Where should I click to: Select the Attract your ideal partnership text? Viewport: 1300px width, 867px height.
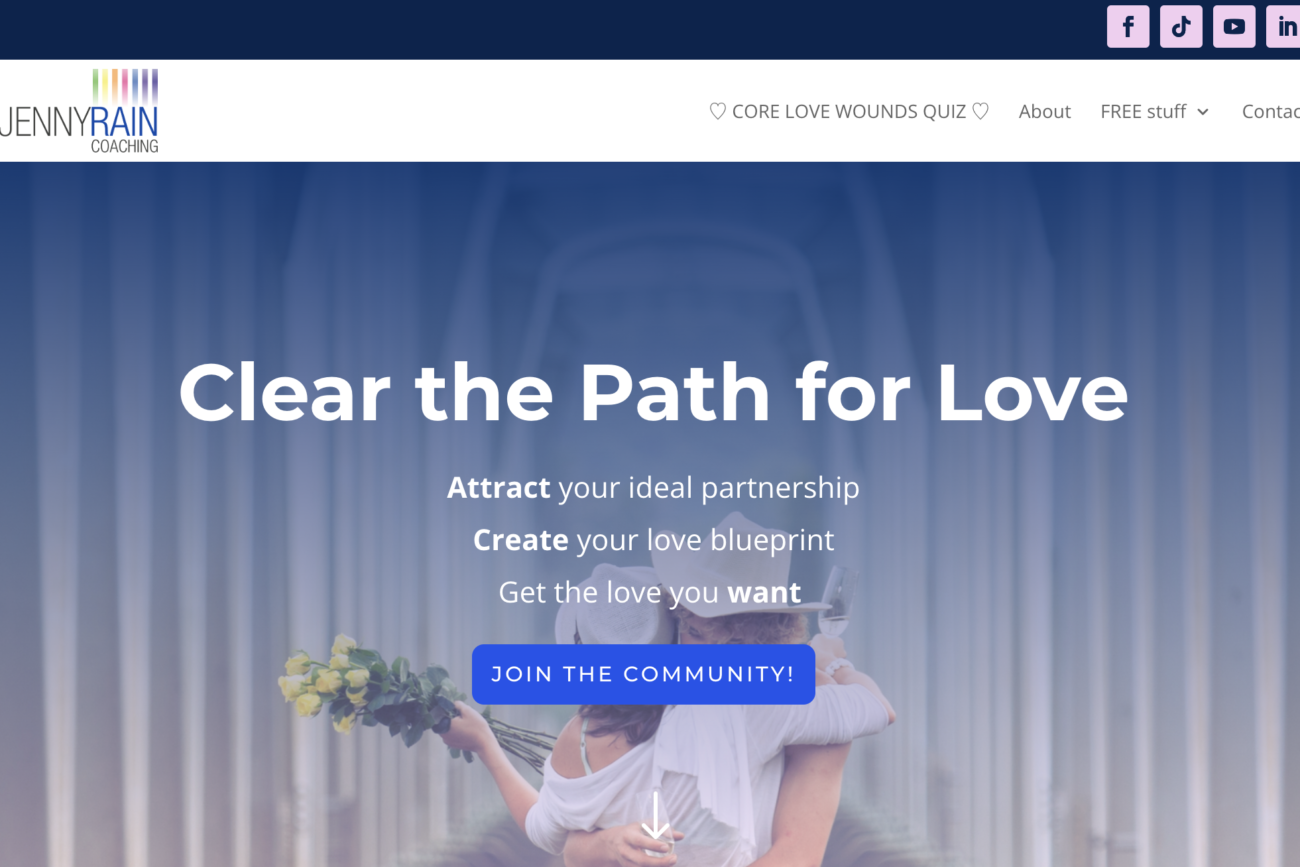(653, 488)
